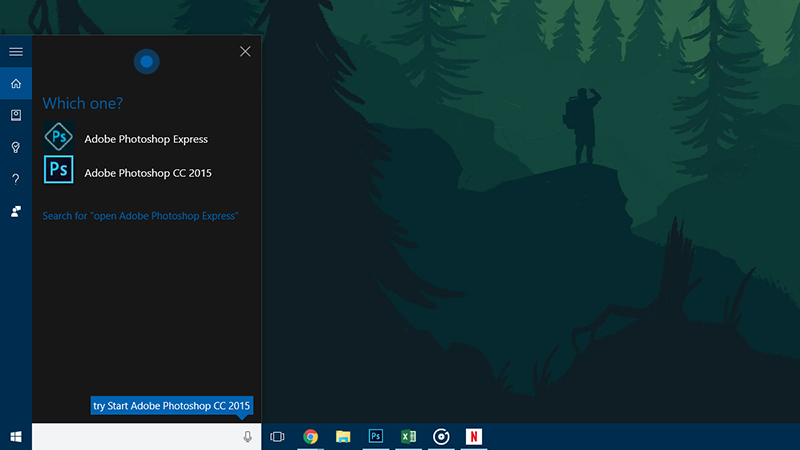Close the Cortana panel
This screenshot has height=450, width=800.
[x=245, y=52]
